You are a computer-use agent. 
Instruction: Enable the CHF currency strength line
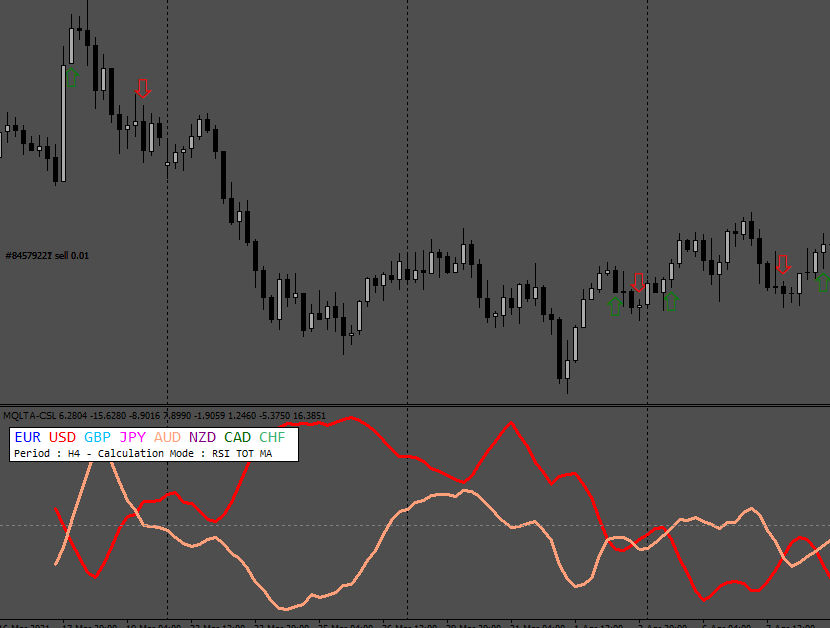pos(272,437)
